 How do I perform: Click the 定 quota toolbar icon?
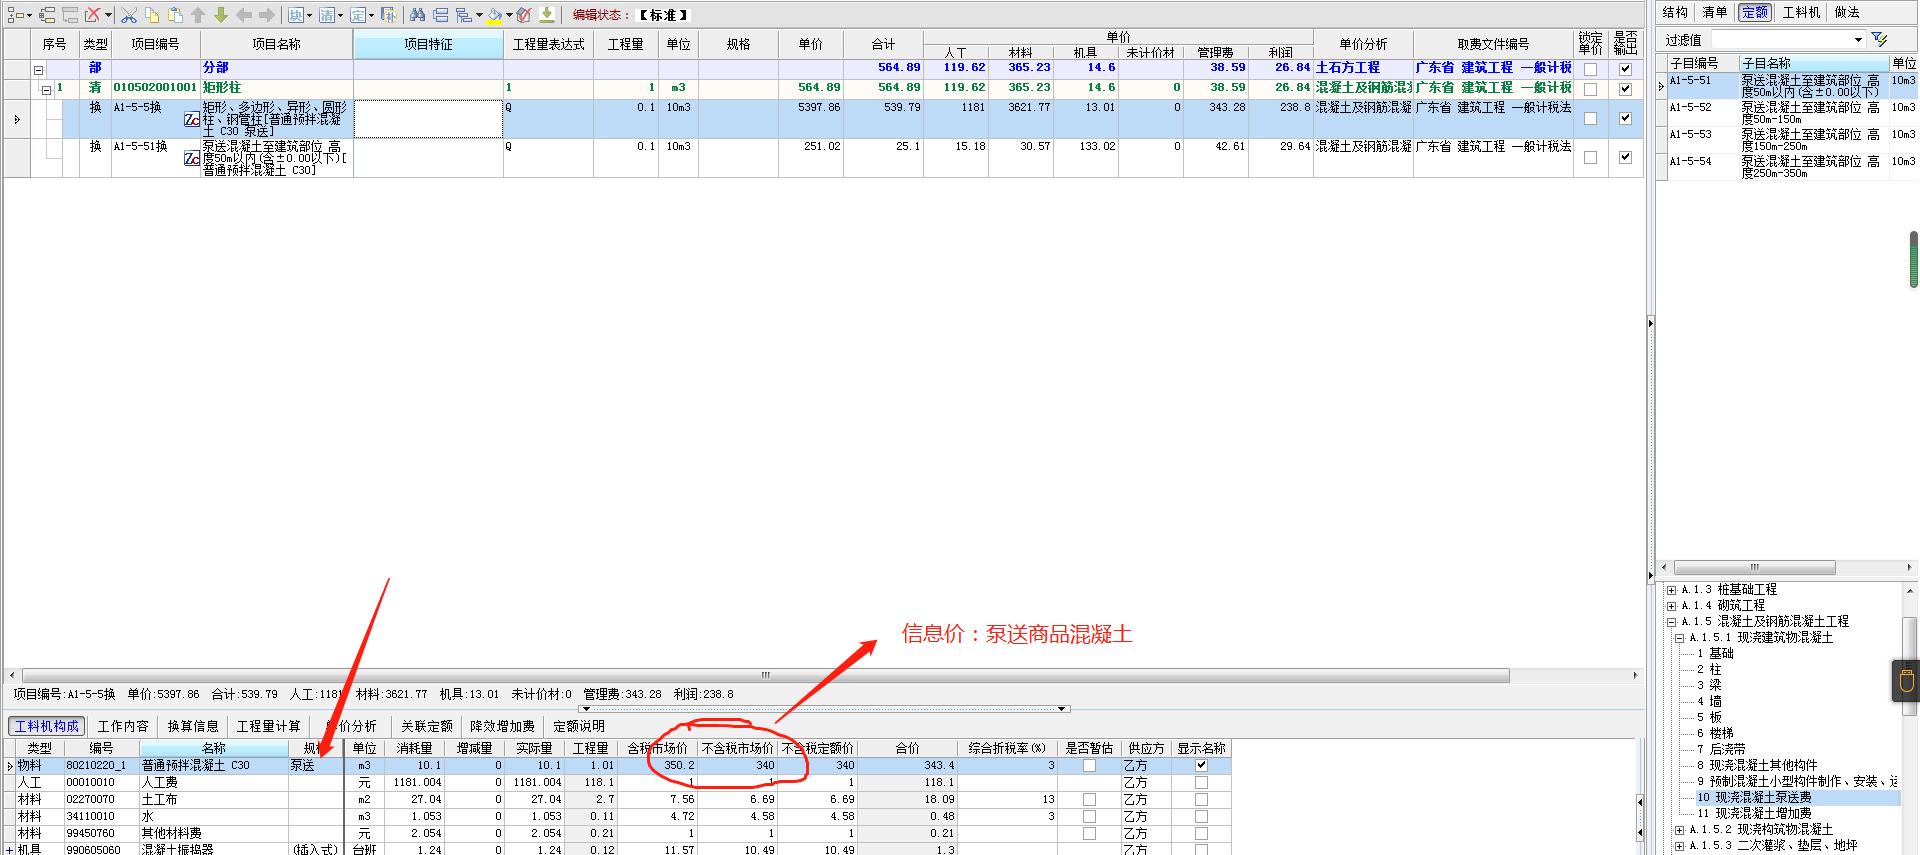[x=358, y=15]
